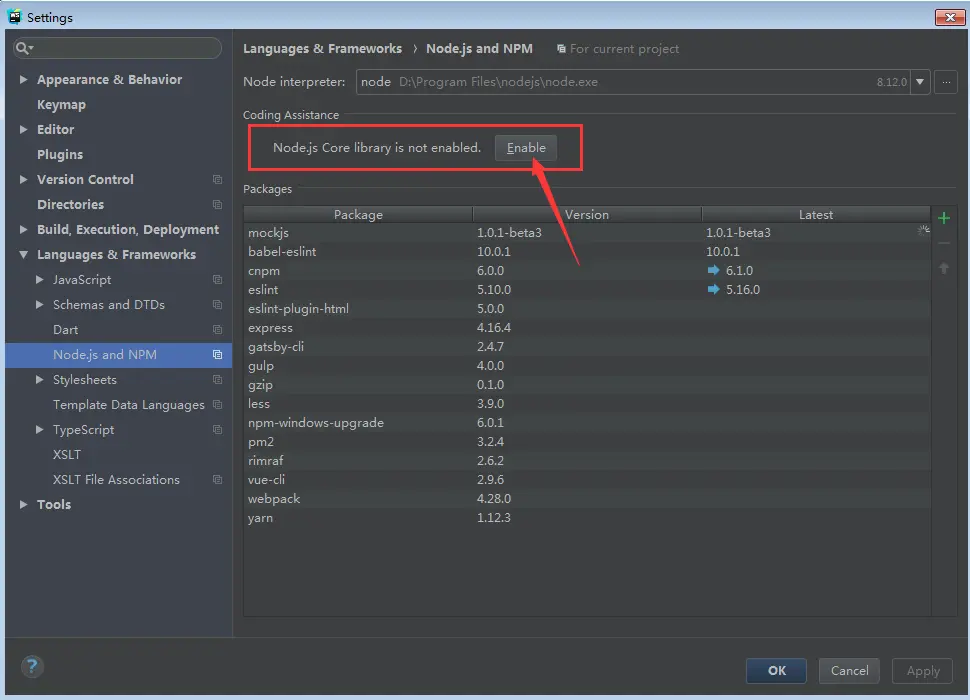Click into the settings search field
The image size is (970, 700).
click(x=124, y=48)
